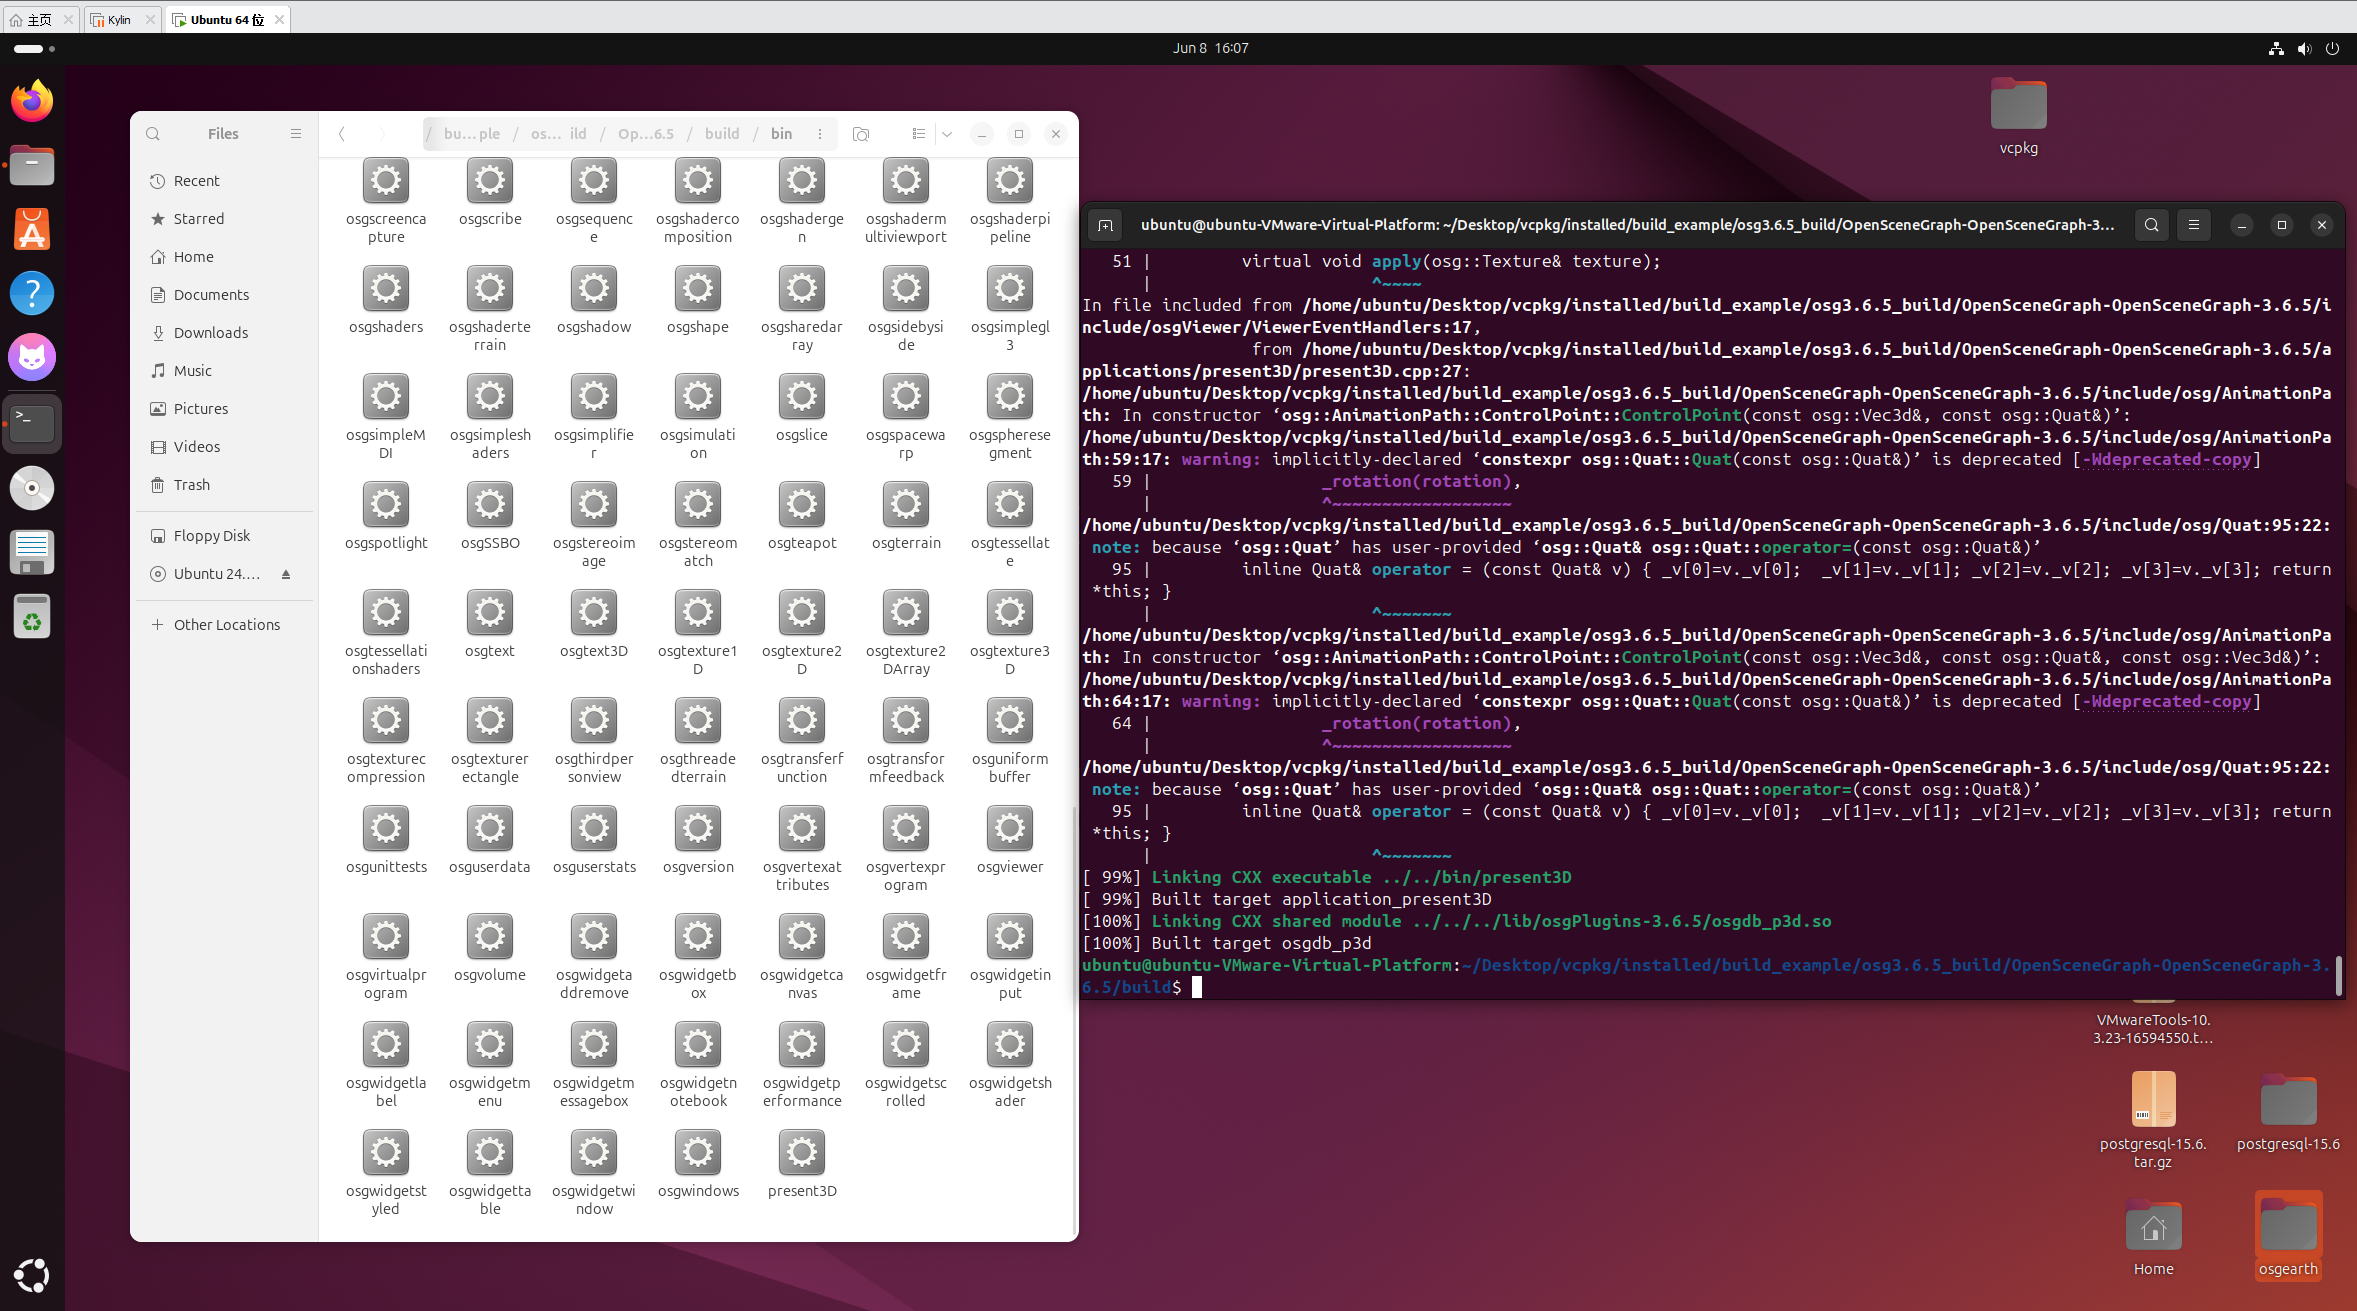Click the Files search icon

153,134
